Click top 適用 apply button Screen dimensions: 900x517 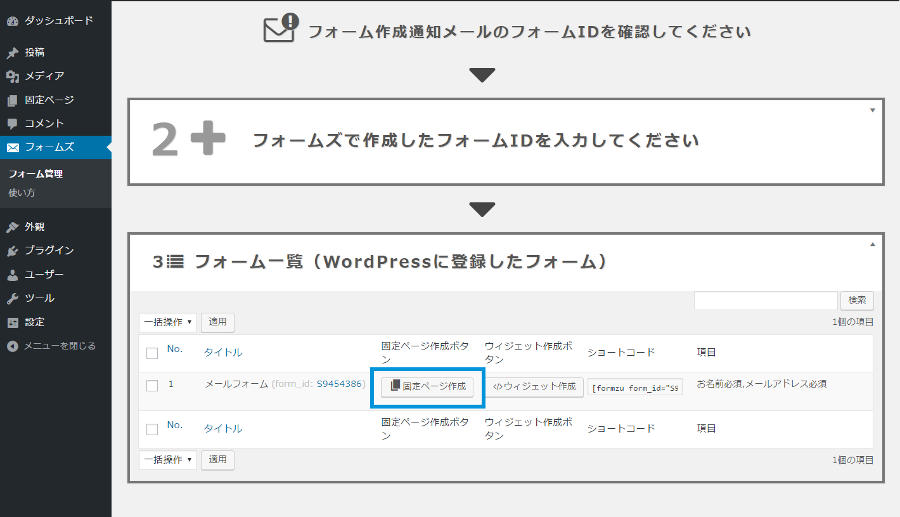(218, 322)
